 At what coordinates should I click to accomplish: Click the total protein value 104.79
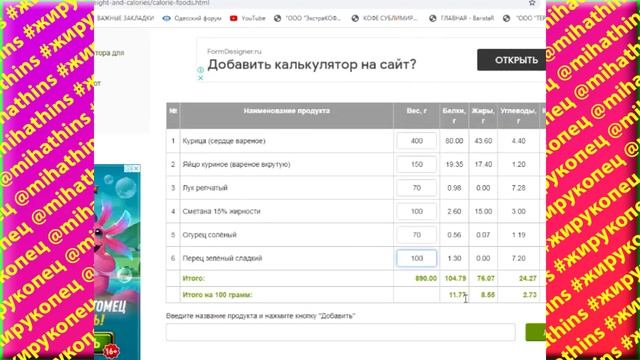pos(455,278)
